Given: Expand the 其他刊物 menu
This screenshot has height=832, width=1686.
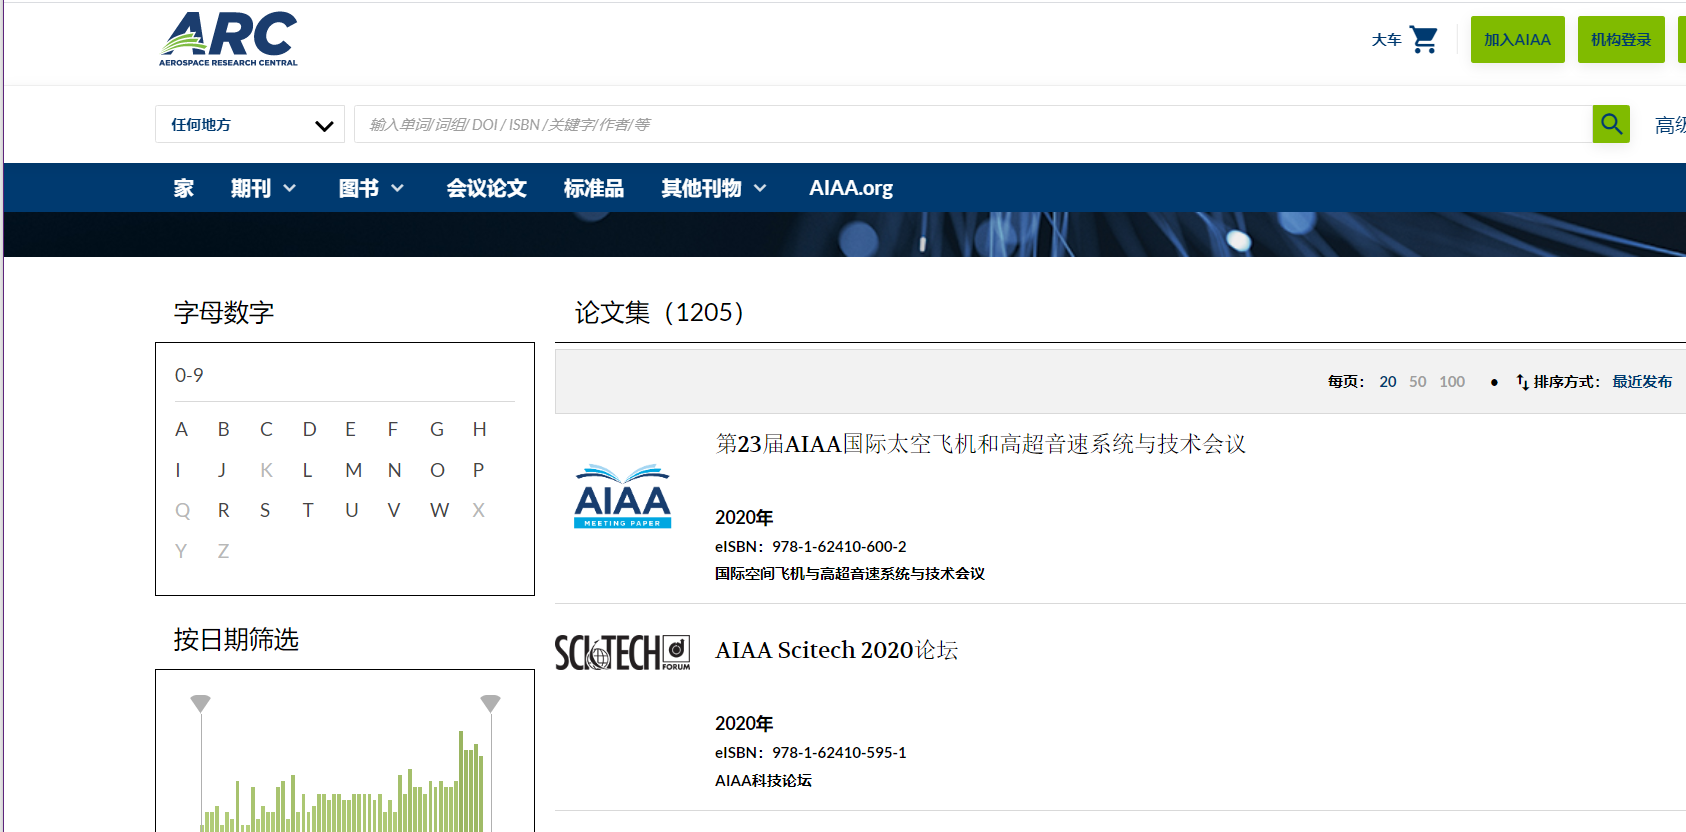Looking at the screenshot, I should click(x=714, y=188).
